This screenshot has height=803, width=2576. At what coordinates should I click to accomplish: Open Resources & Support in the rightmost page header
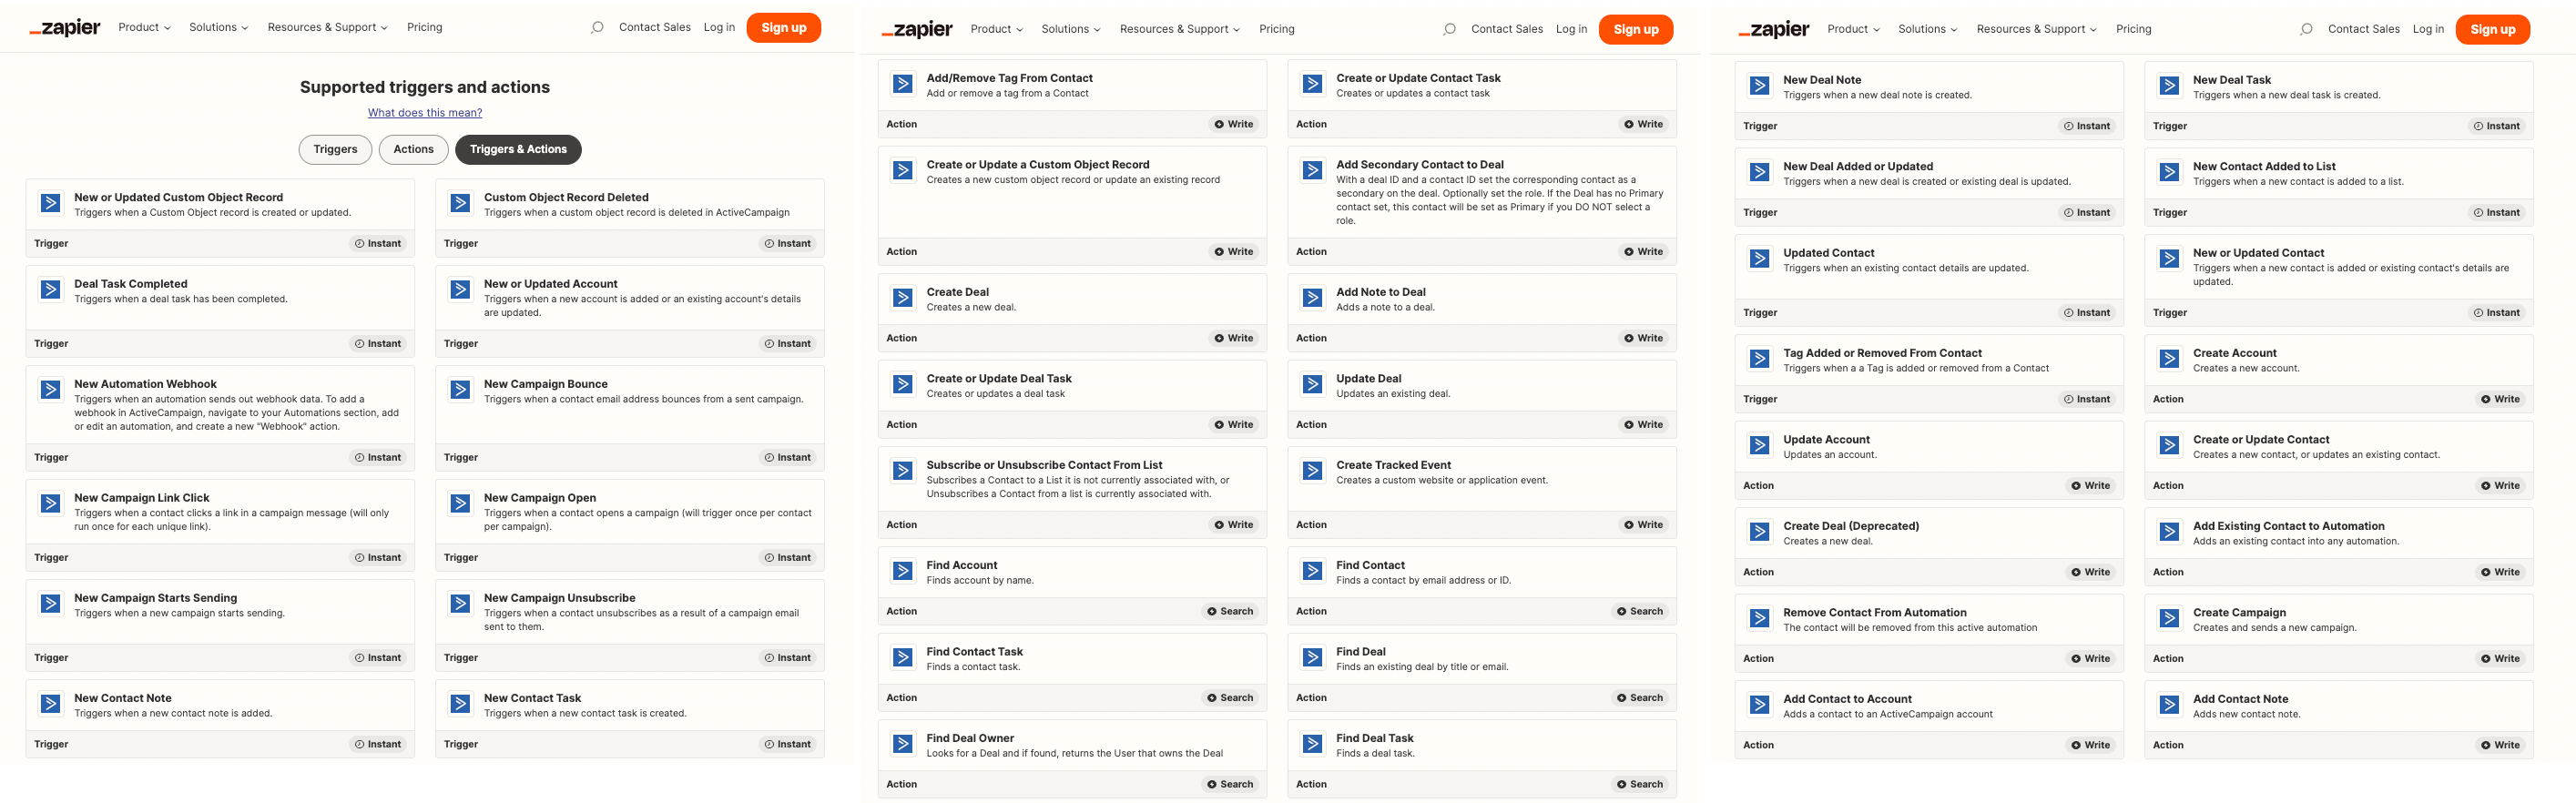2036,30
